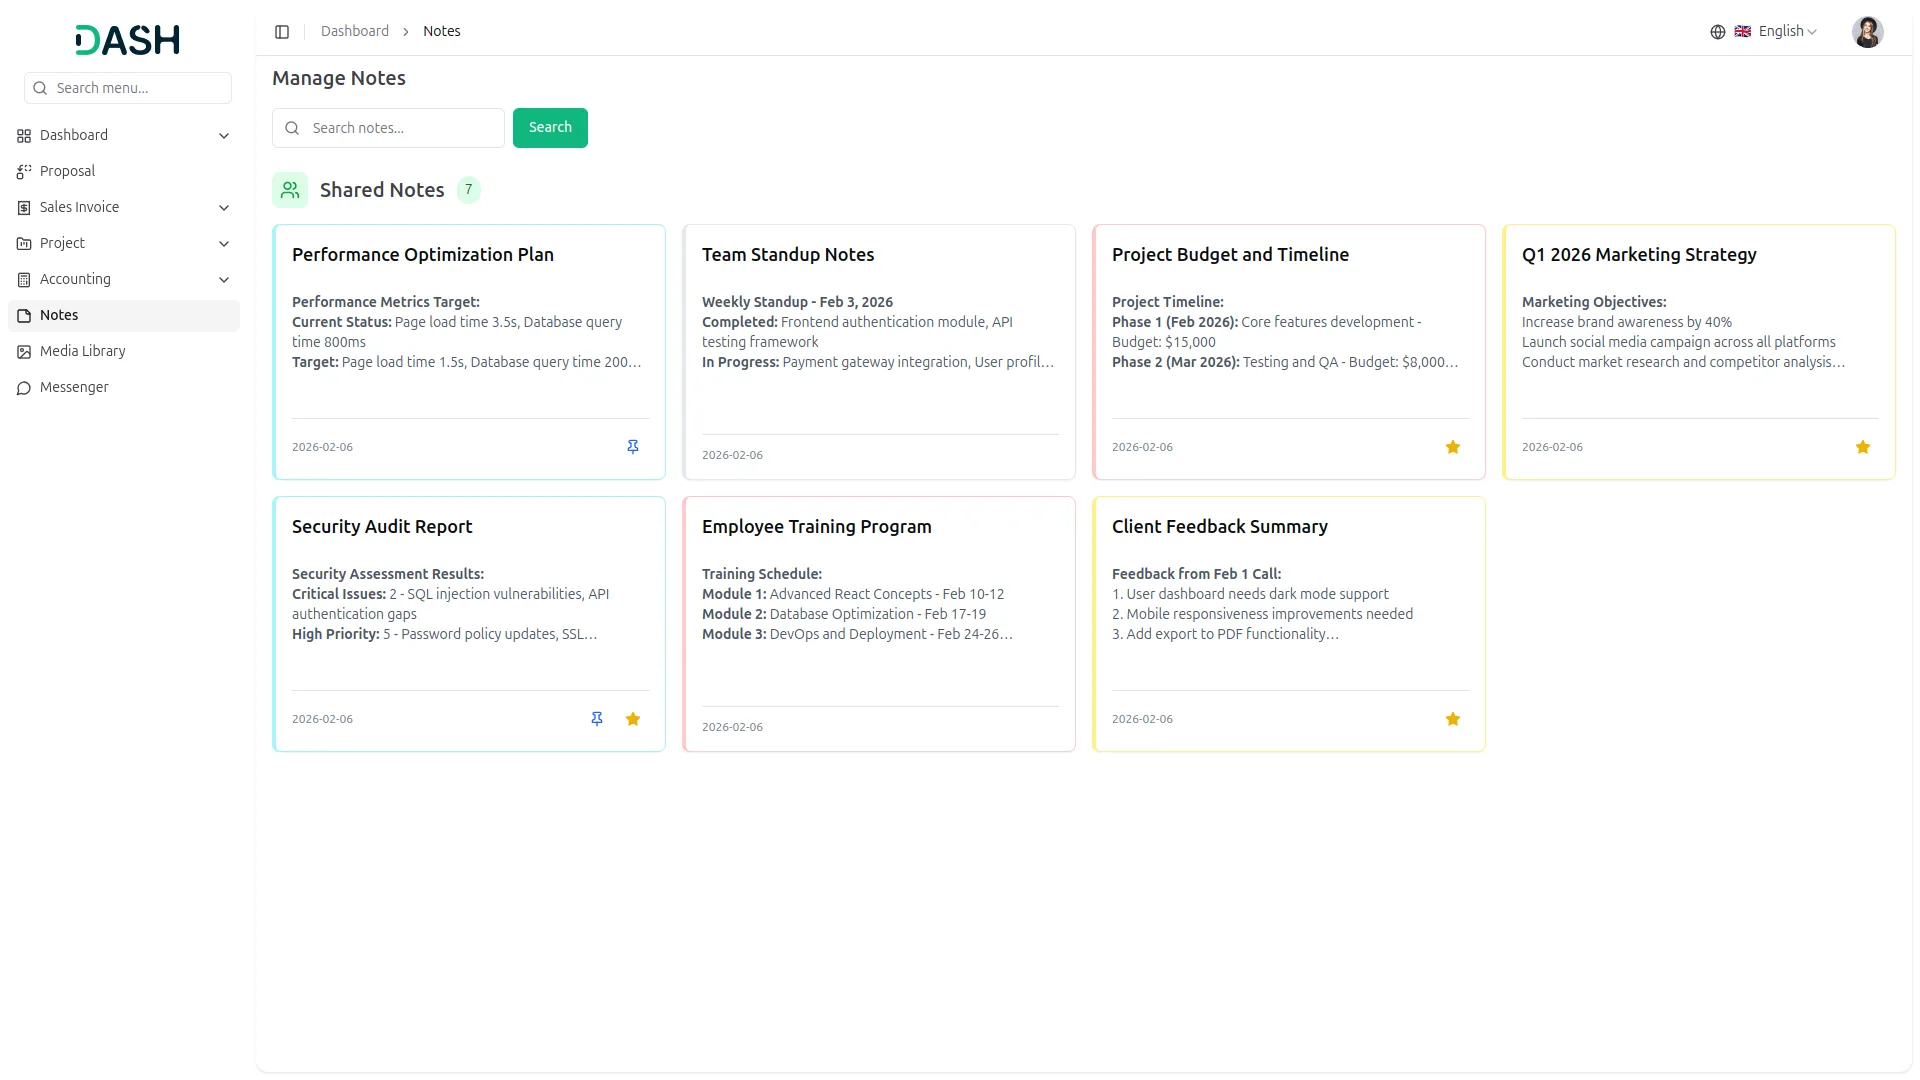Toggle the sidebar collapse icon
The width and height of the screenshot is (1920, 1080).
282,32
